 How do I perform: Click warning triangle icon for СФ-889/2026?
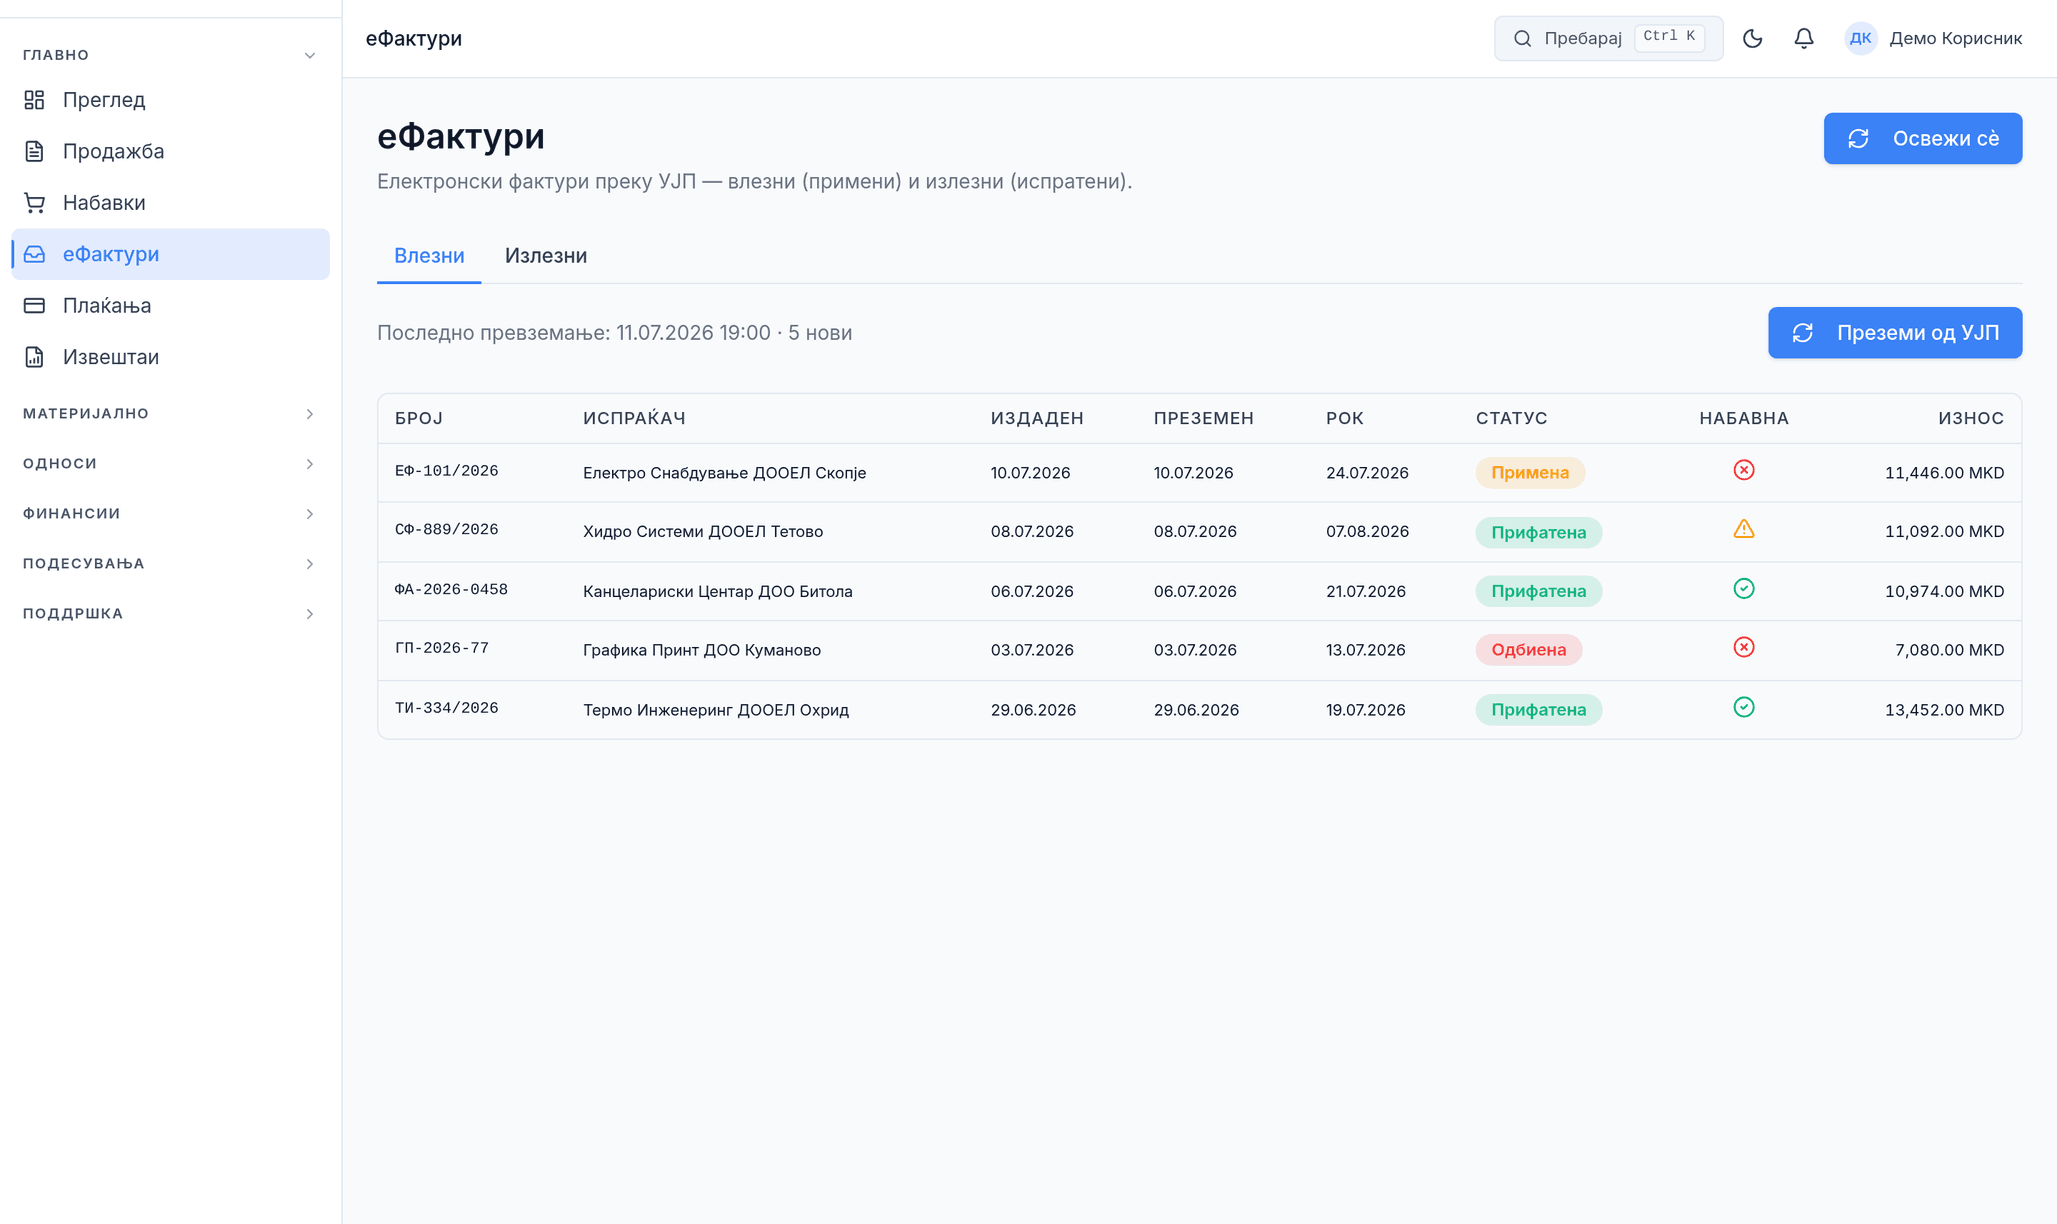point(1743,529)
